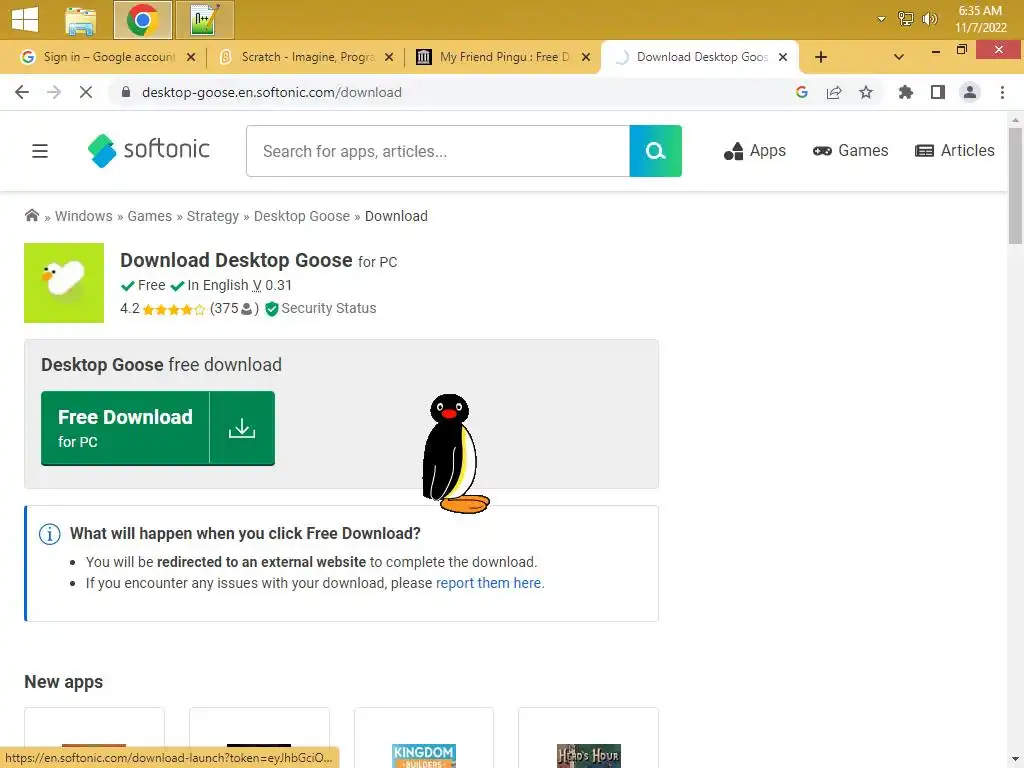Go back to previous page
Screen dimensions: 1024x768
click(22, 92)
